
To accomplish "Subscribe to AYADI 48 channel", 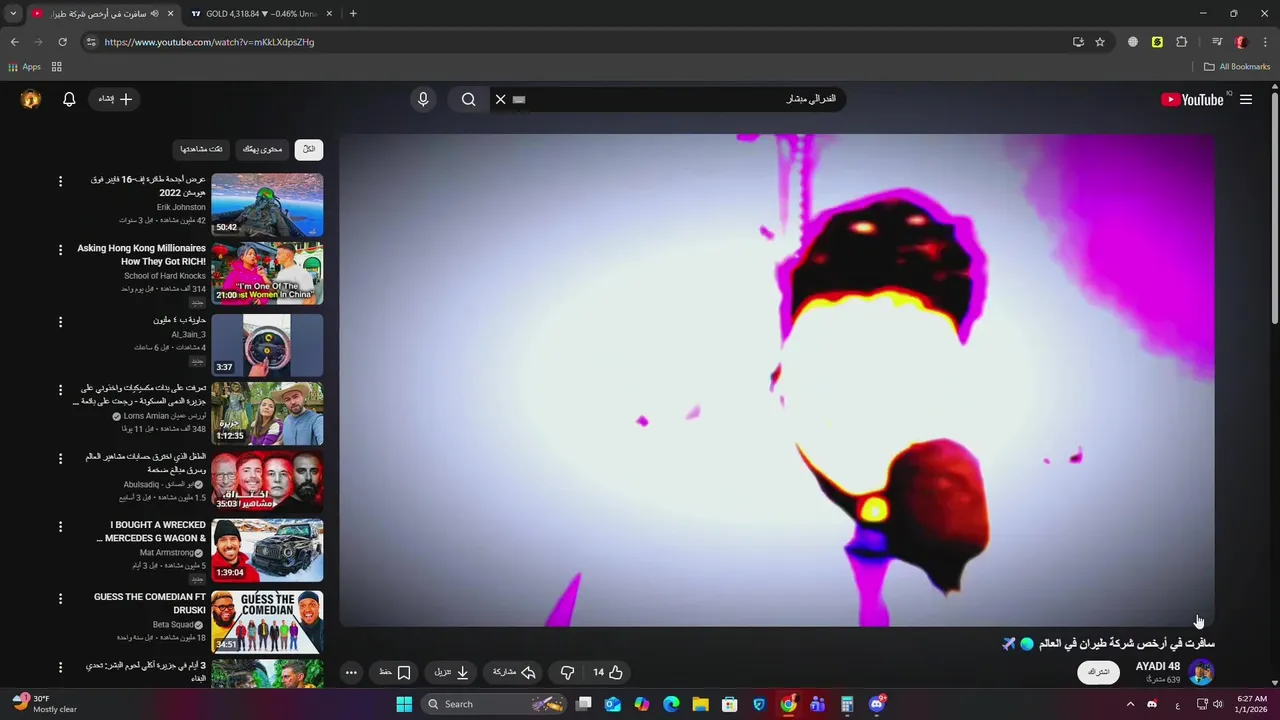I will pos(1098,672).
